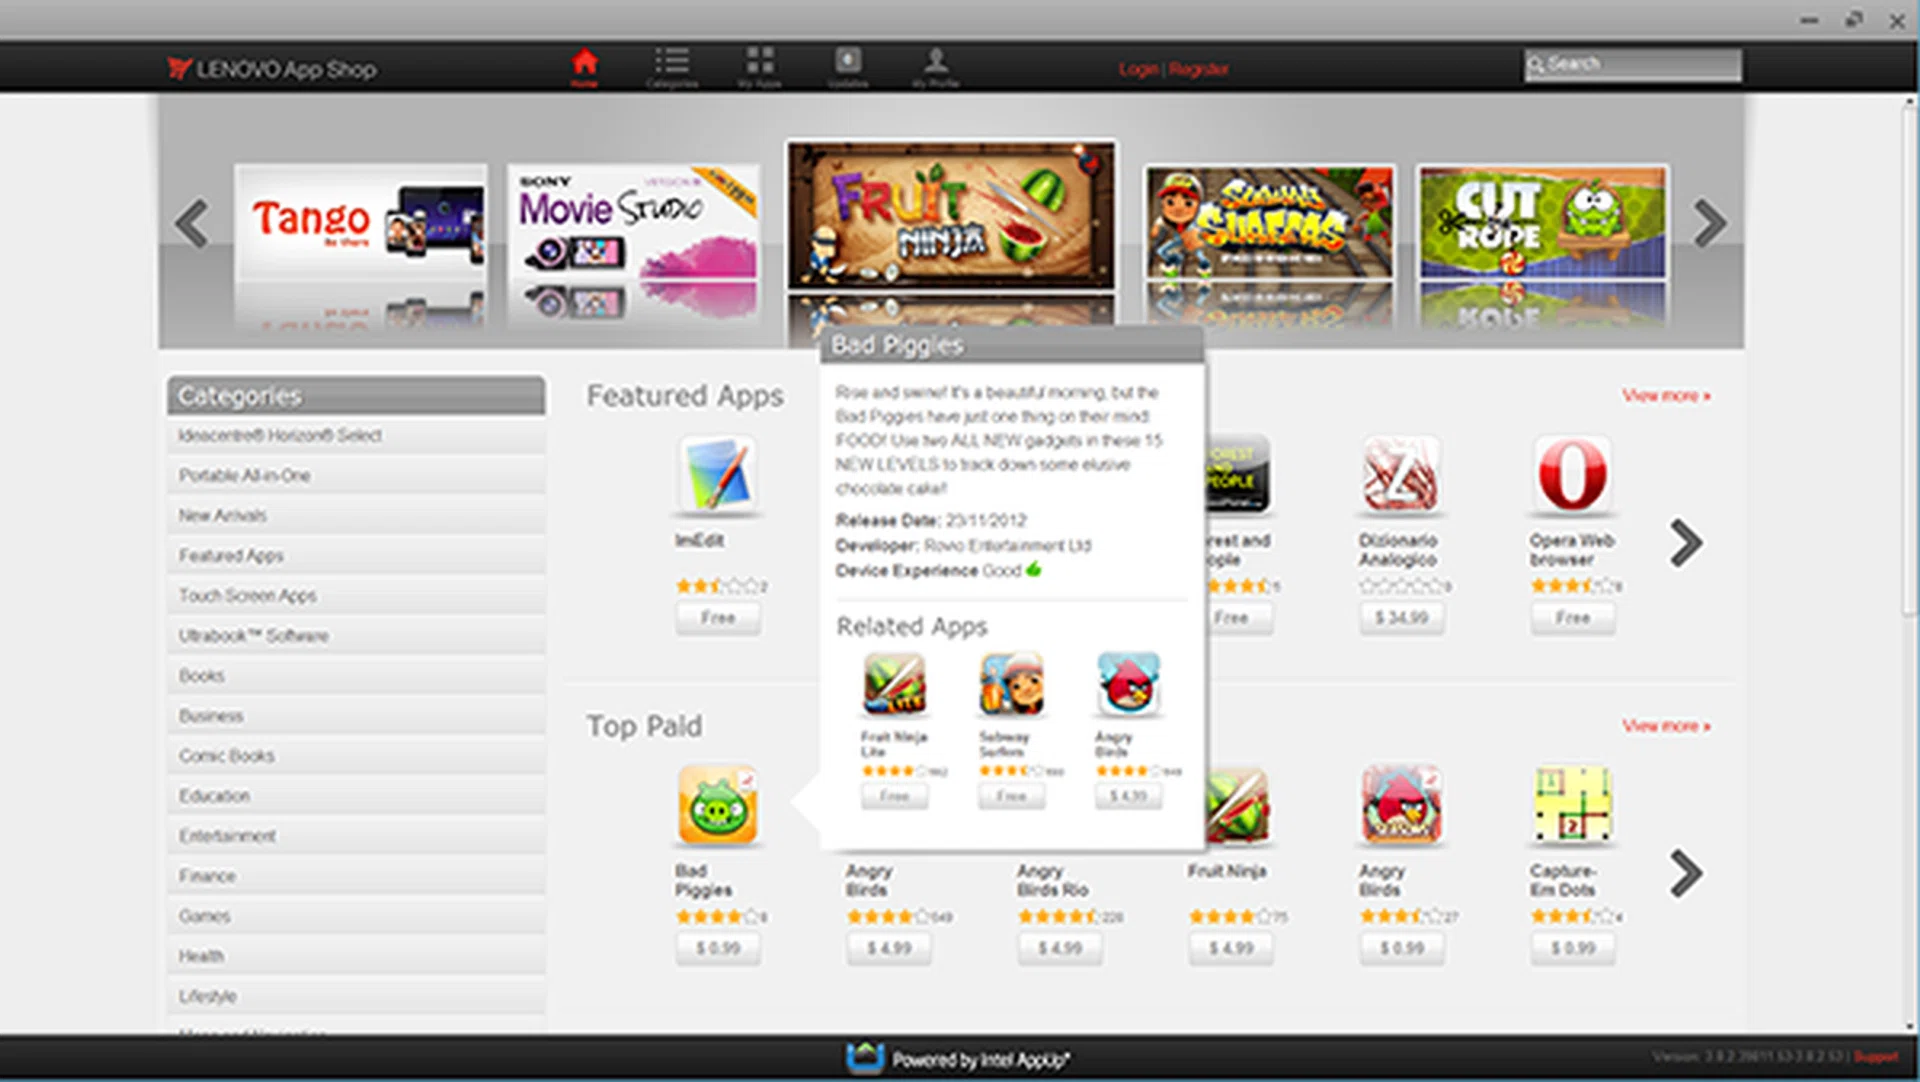
Task: Click the Search input field
Action: (x=1640, y=64)
